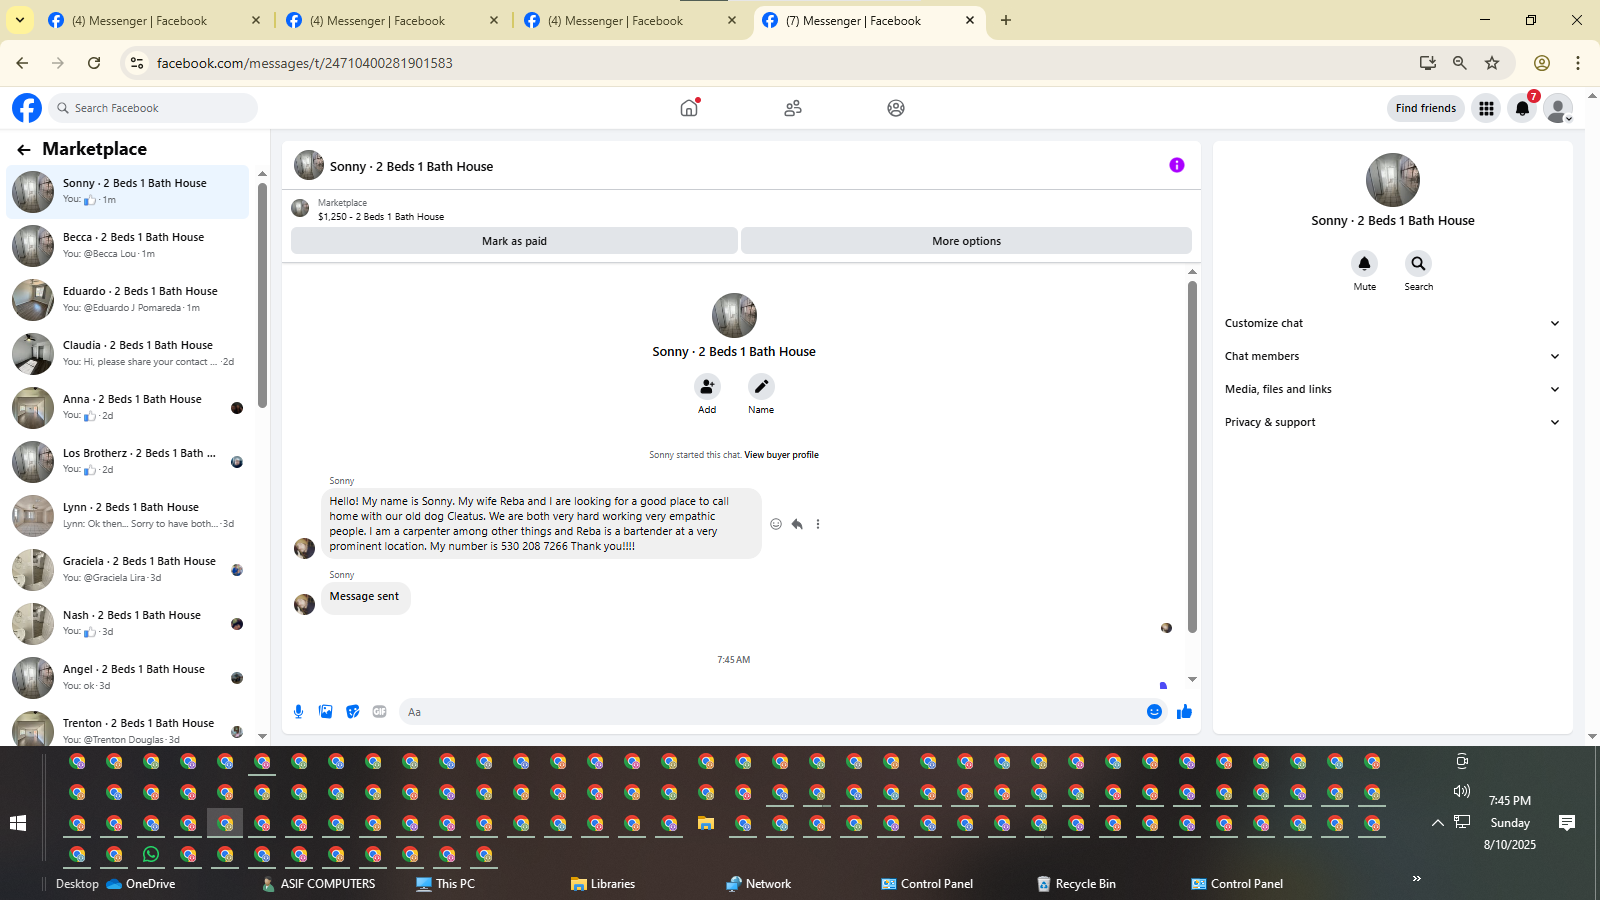Open the Lynn conversation
This screenshot has height=900, width=1600.
[128, 516]
